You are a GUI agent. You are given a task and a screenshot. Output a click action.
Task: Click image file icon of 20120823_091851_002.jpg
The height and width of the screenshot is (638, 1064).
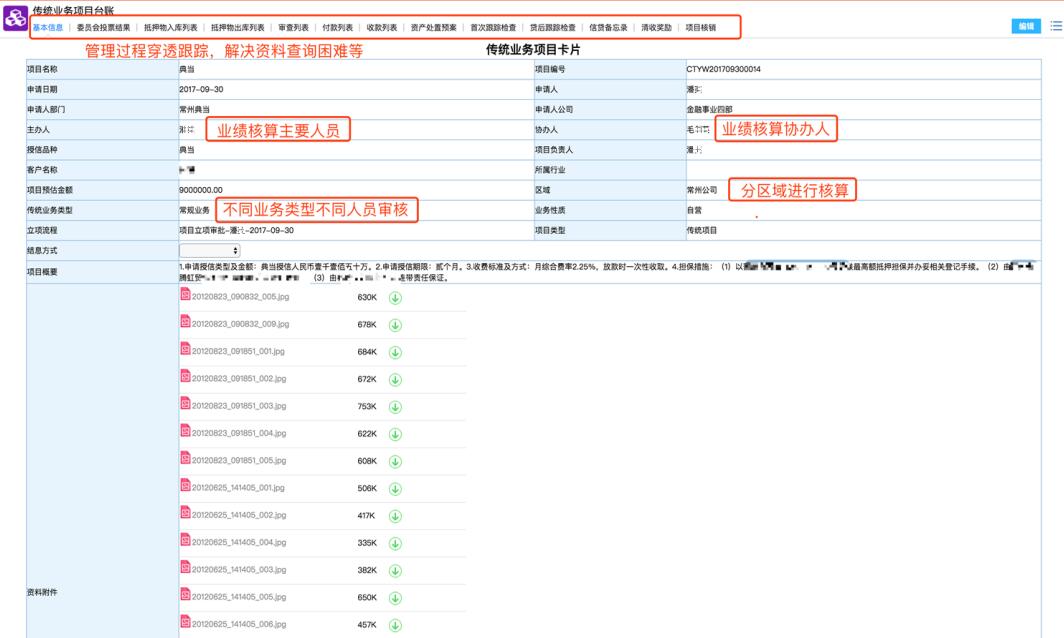tap(185, 375)
